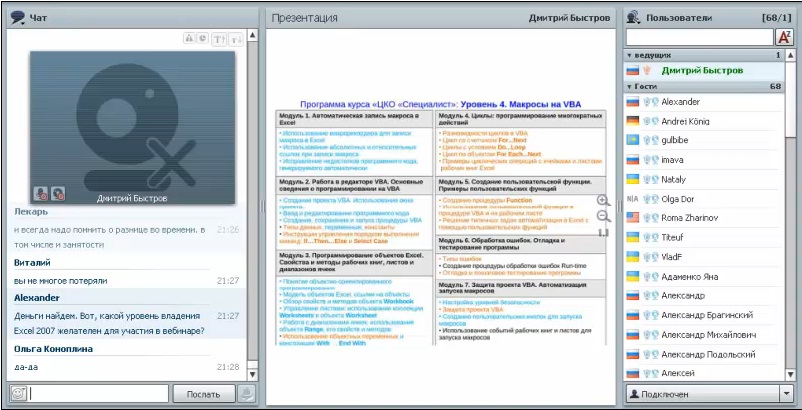Click the first status icon in imava's row
This screenshot has height=410, width=802.
point(647,160)
